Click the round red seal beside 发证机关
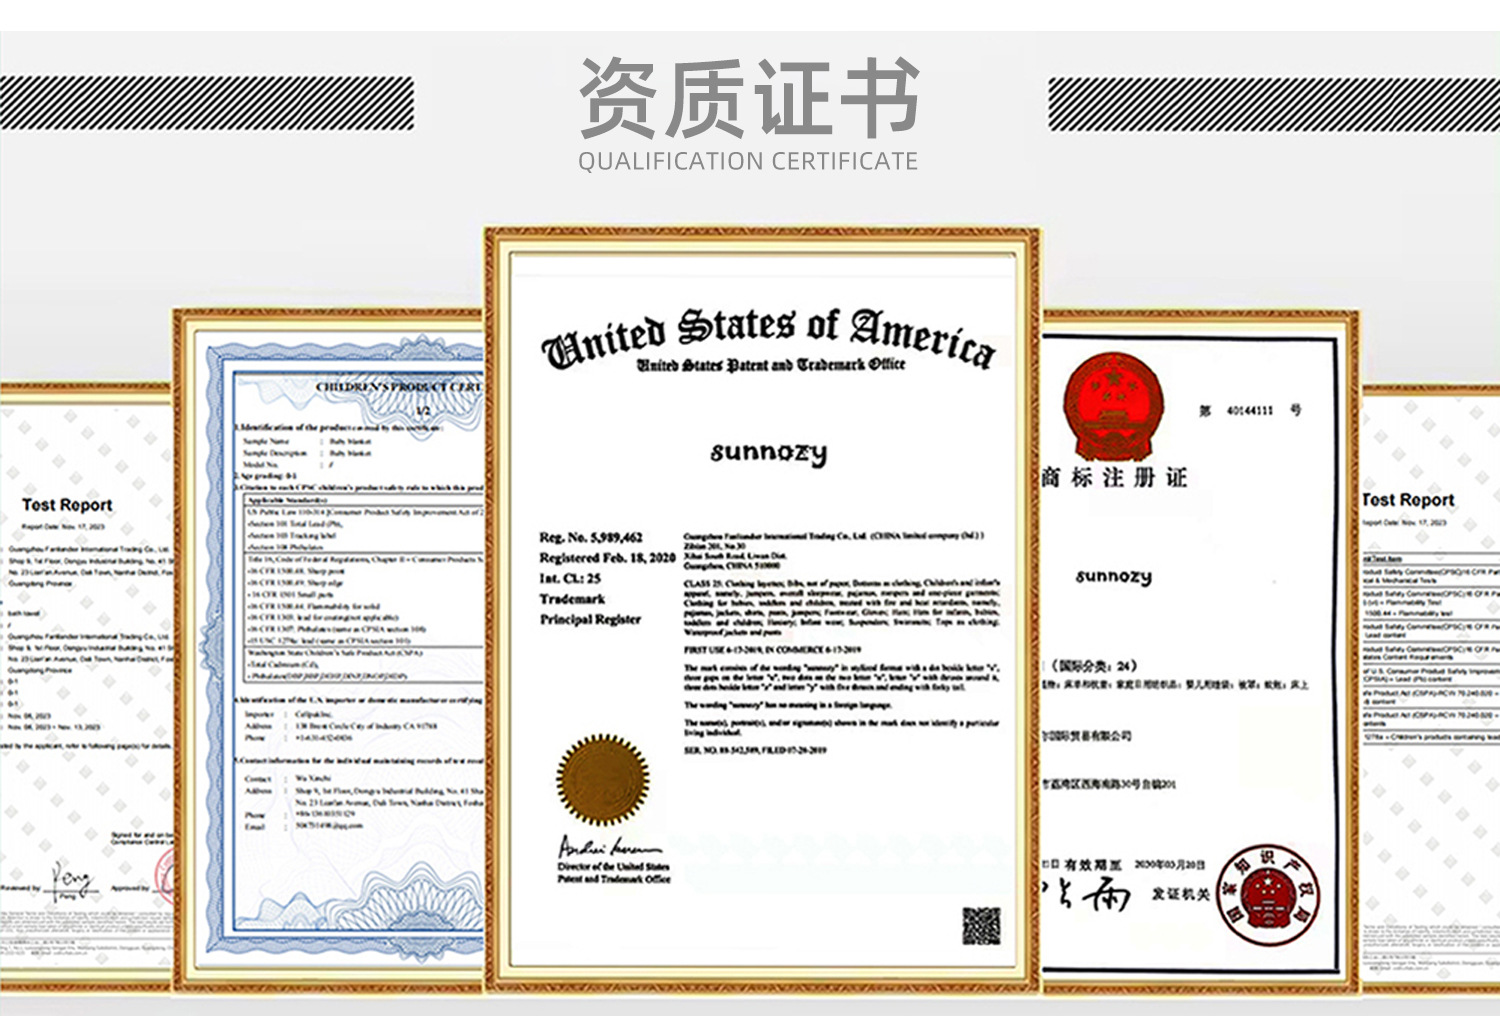The height and width of the screenshot is (1016, 1500). [x=1269, y=895]
